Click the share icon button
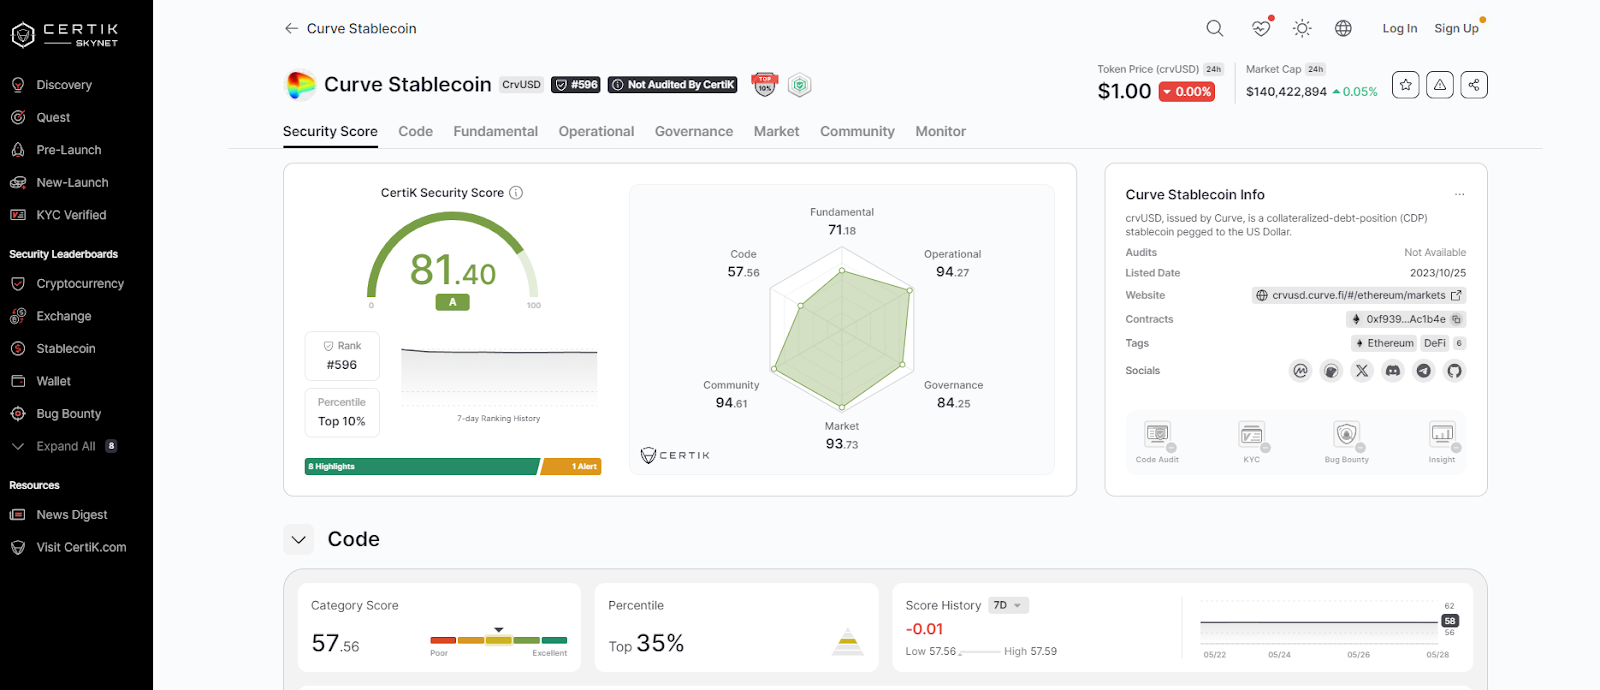The height and width of the screenshot is (690, 1600). (x=1474, y=85)
